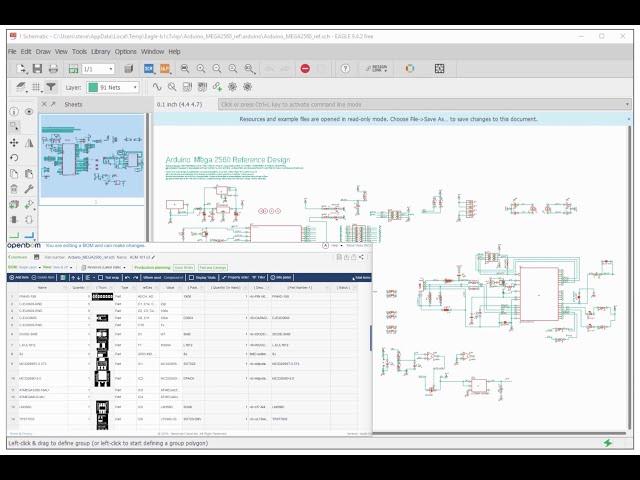640x480 pixels.
Task: Open the Design Link dropdown
Action: point(376,69)
